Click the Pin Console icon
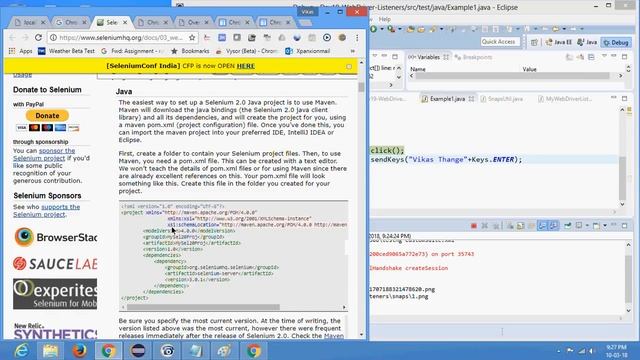640x360 pixels. pyautogui.click(x=568, y=225)
